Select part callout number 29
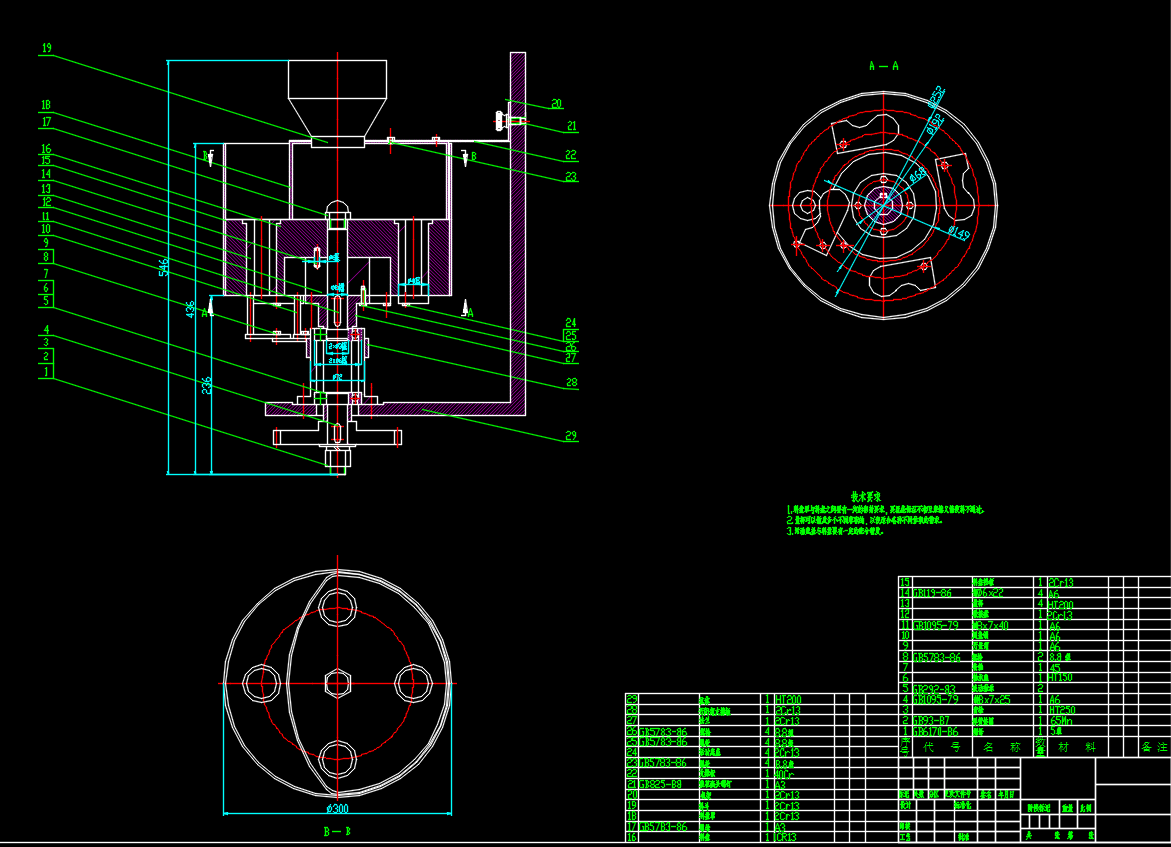1171x847 pixels. click(x=571, y=436)
